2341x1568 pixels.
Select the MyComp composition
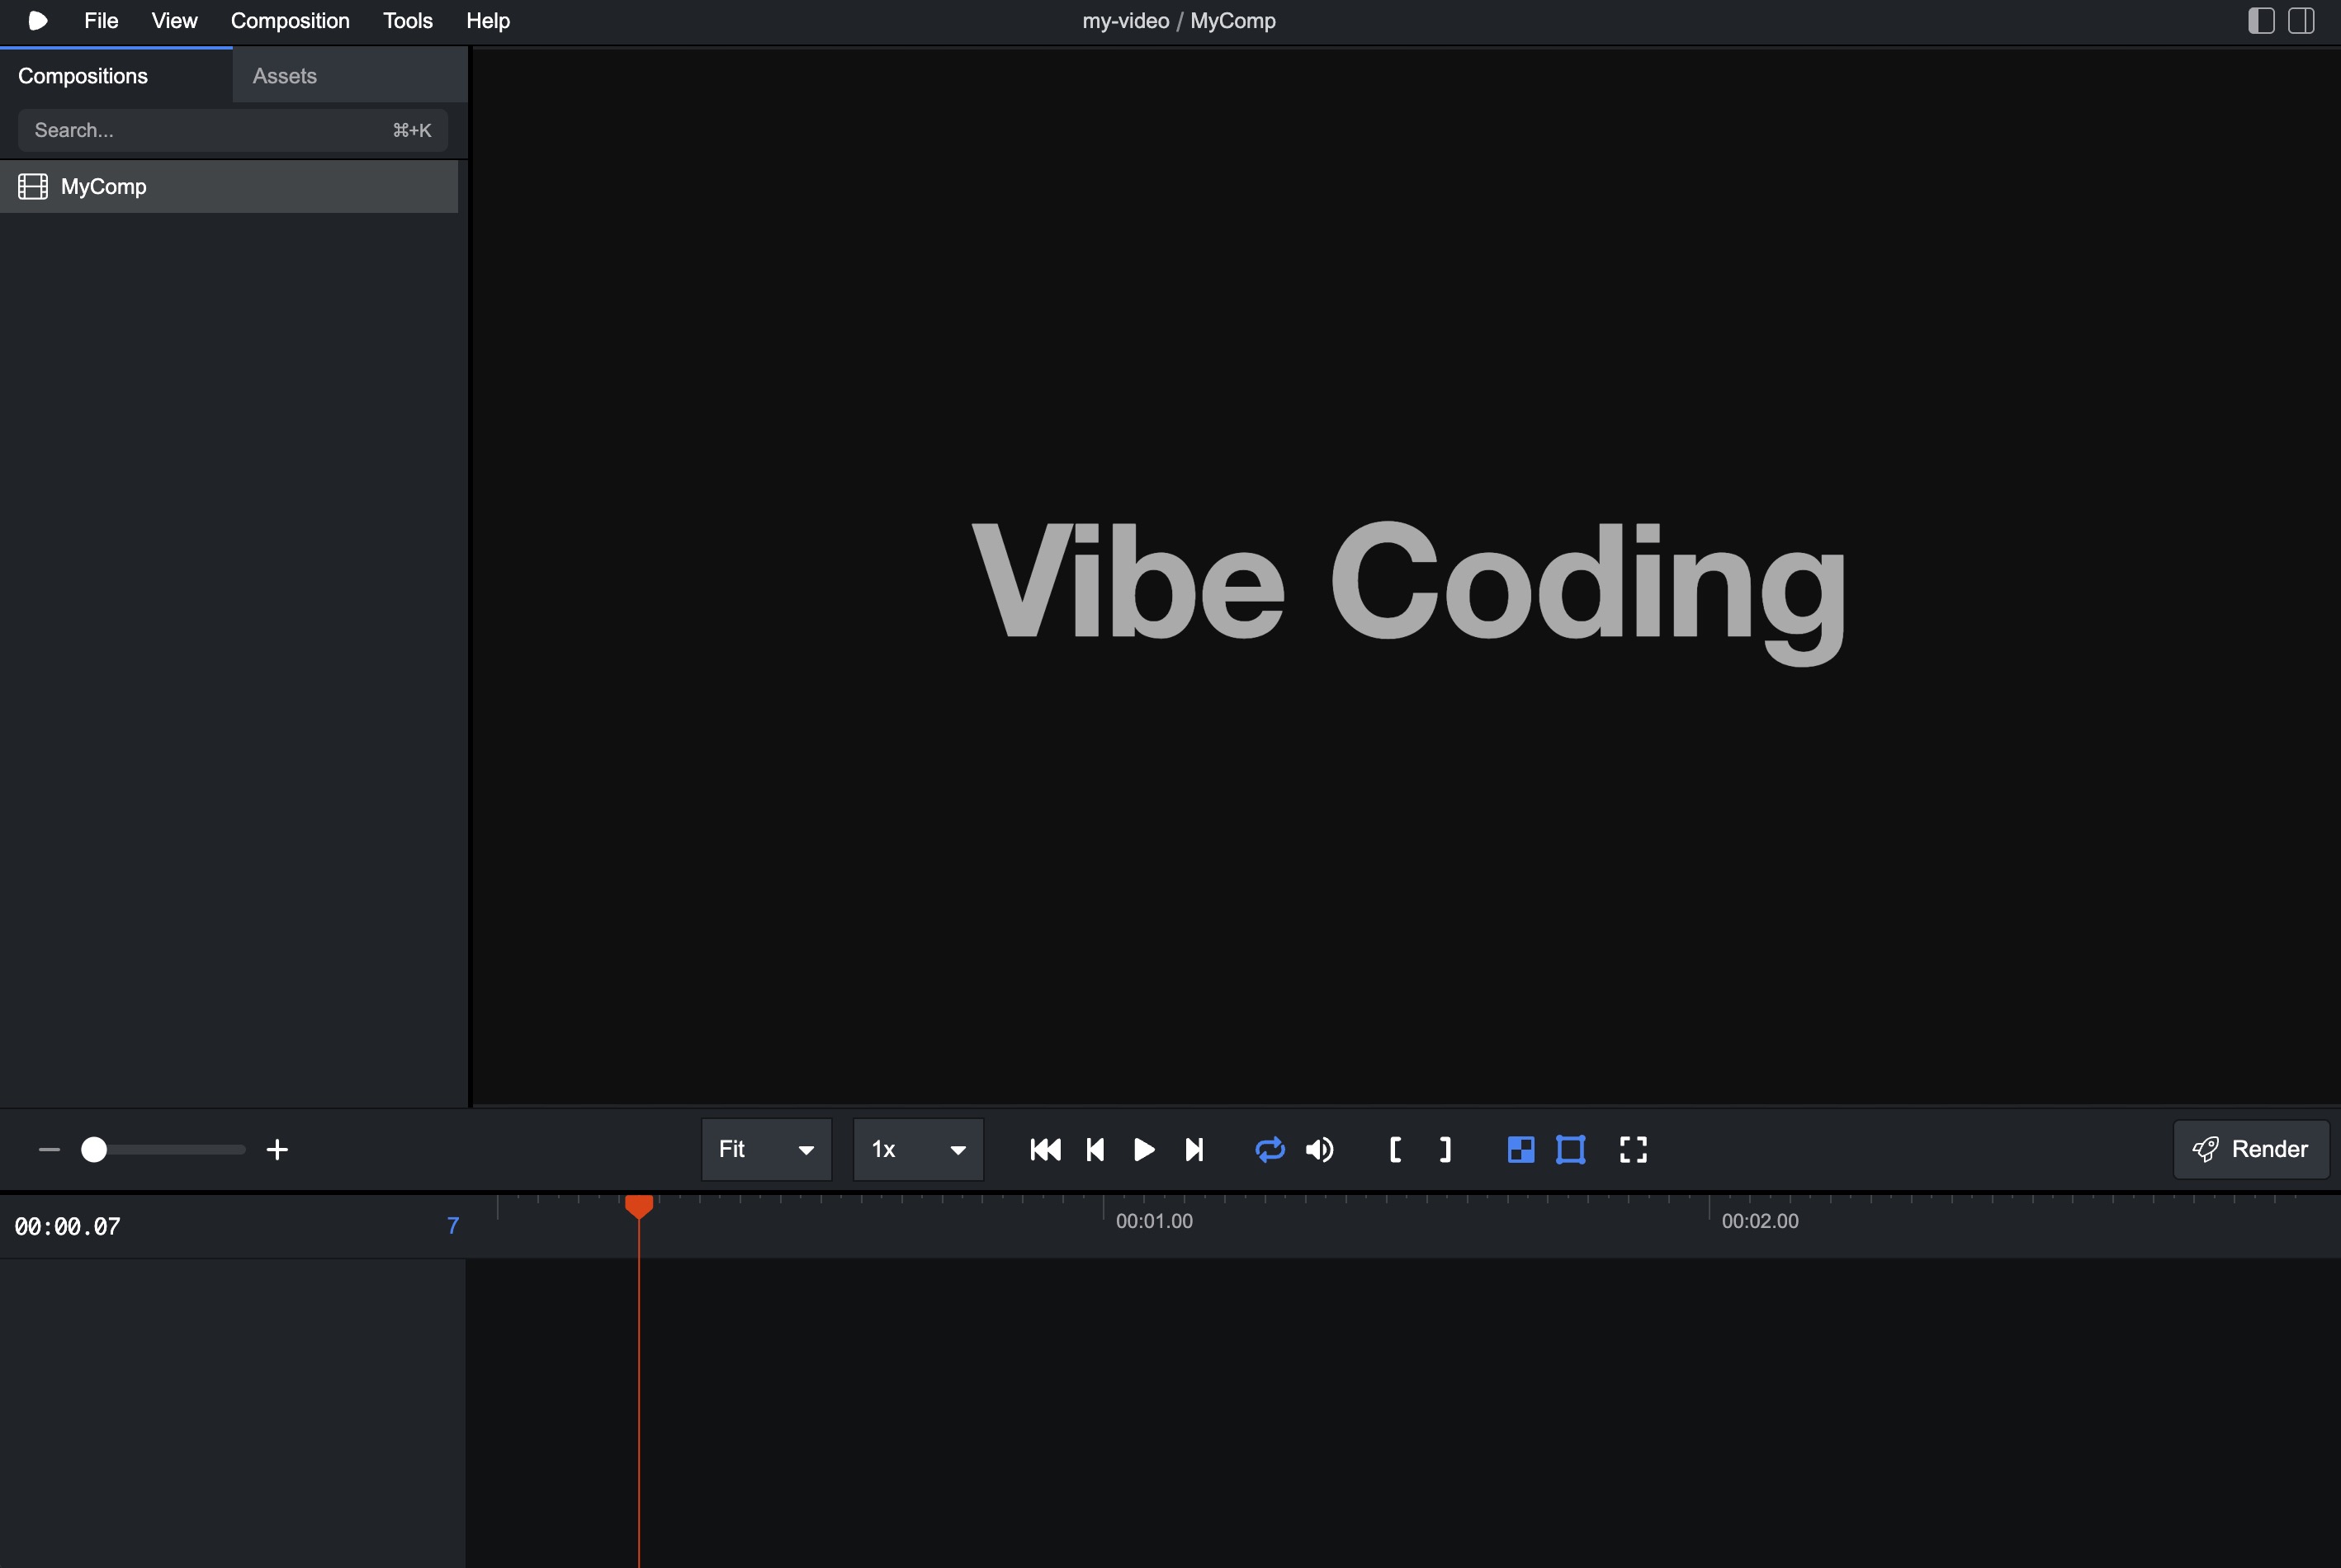coord(229,187)
